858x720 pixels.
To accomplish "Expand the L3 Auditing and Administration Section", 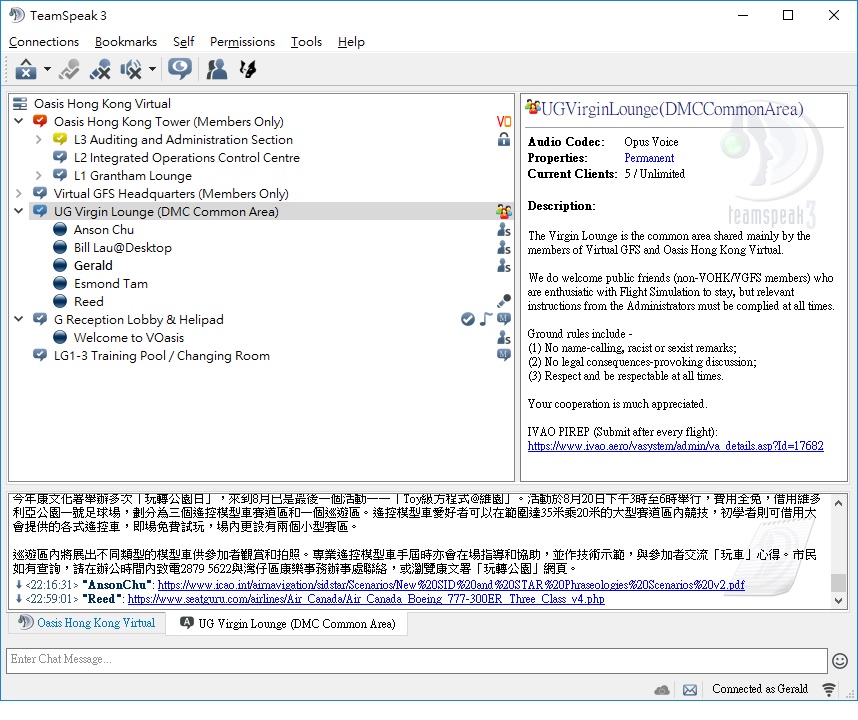I will click(39, 140).
